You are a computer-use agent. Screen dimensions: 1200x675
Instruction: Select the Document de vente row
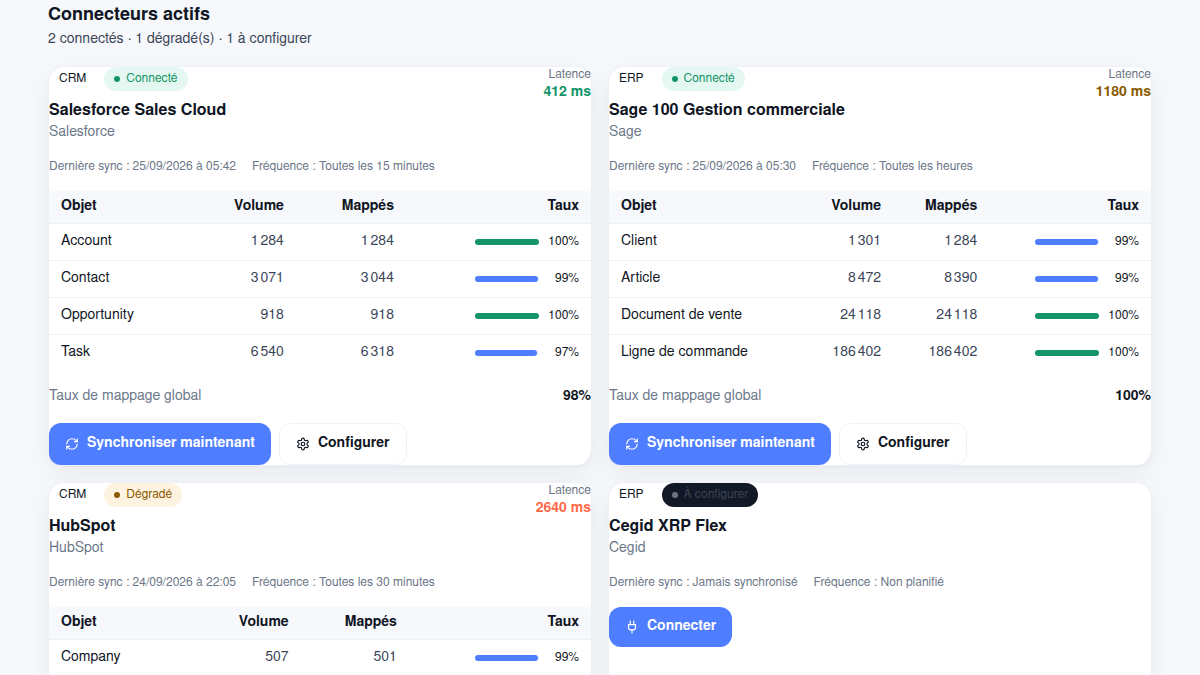[x=880, y=315]
